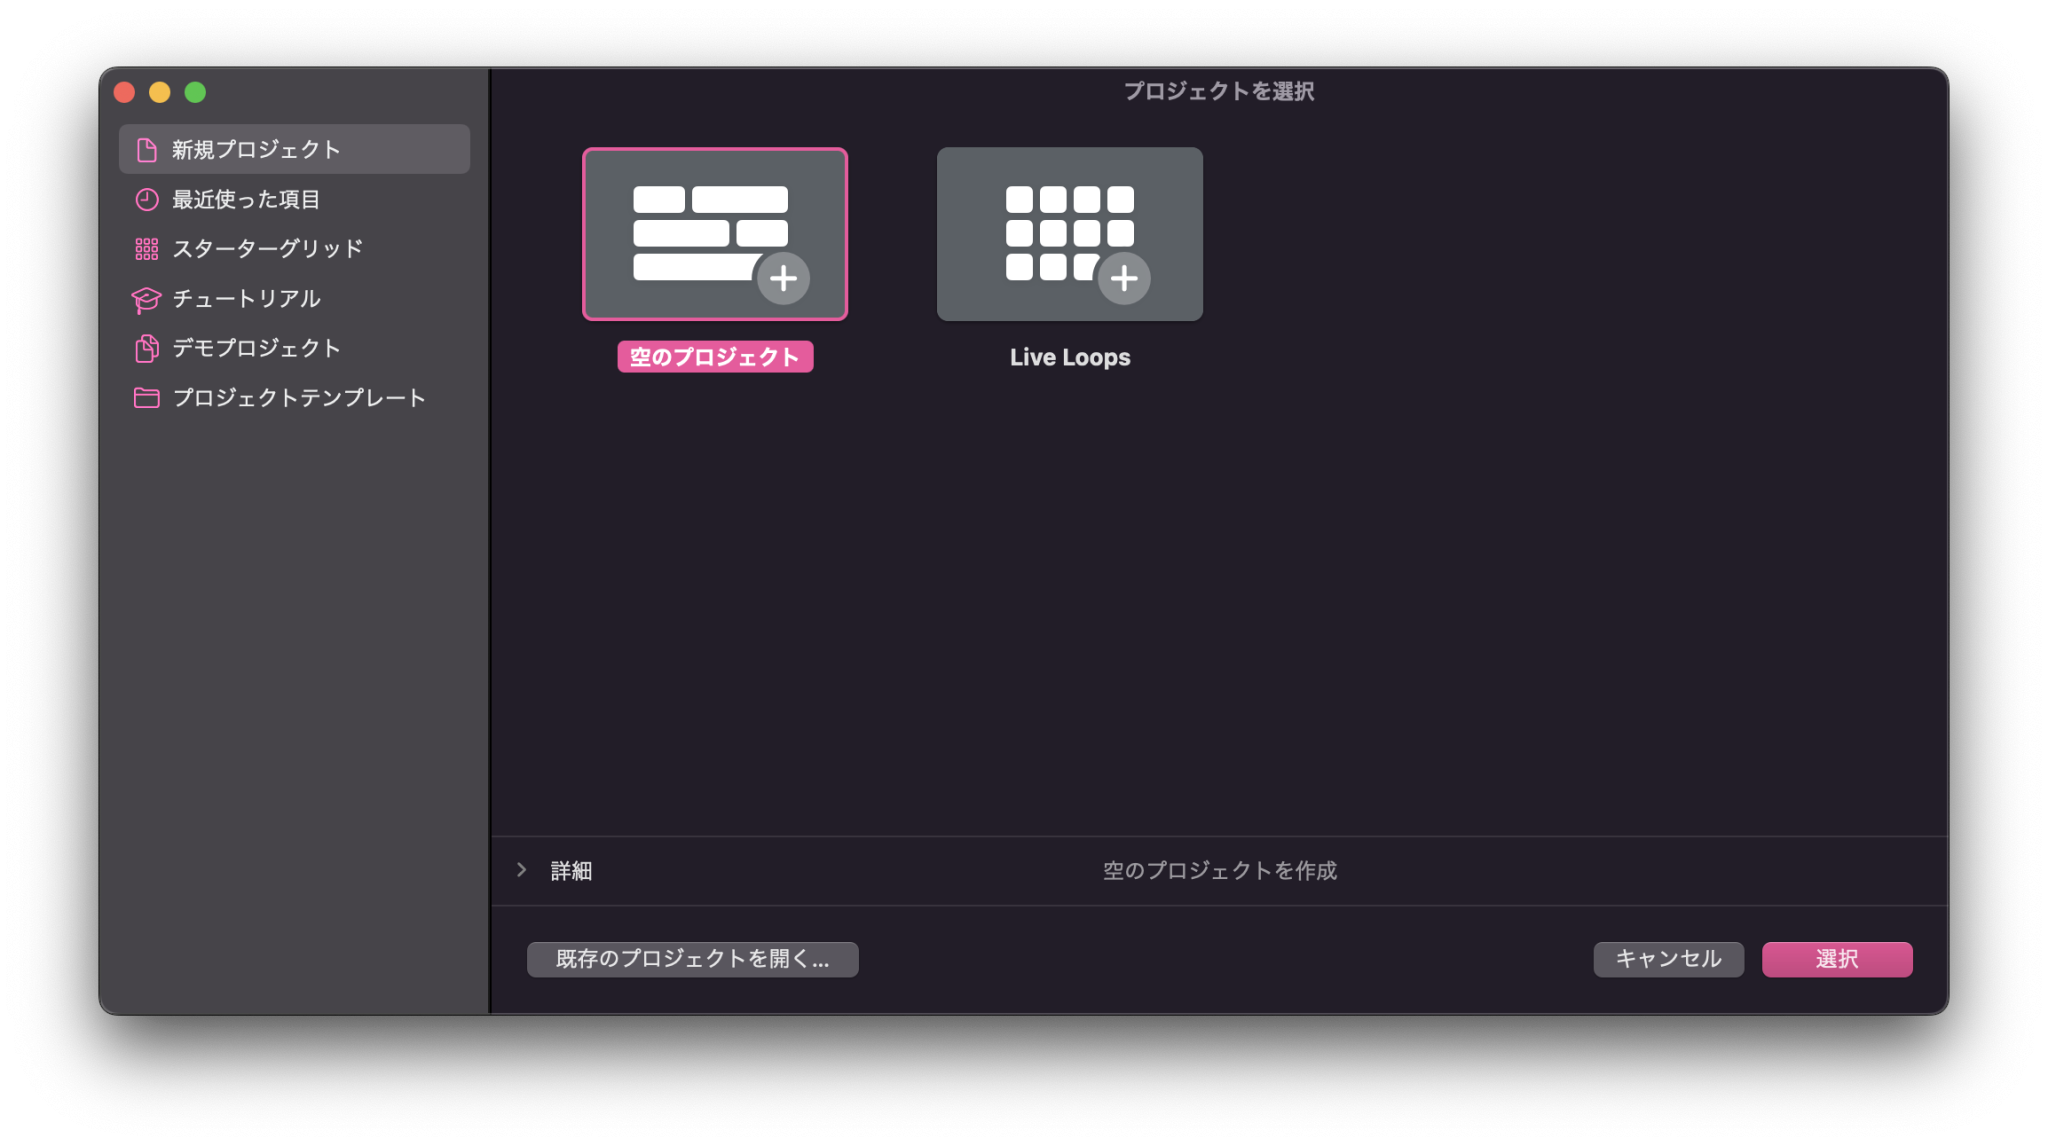2048x1146 pixels.
Task: Select スターターグリッド from the sidebar
Action: pos(268,248)
